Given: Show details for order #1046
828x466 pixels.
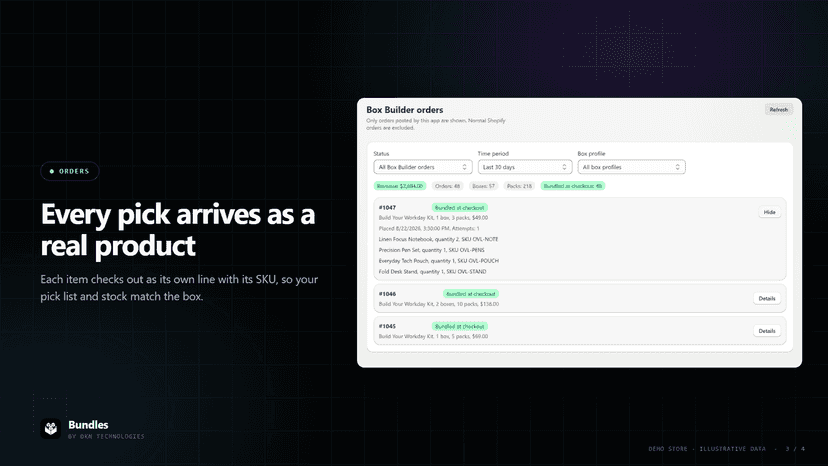Looking at the screenshot, I should coord(767,299).
